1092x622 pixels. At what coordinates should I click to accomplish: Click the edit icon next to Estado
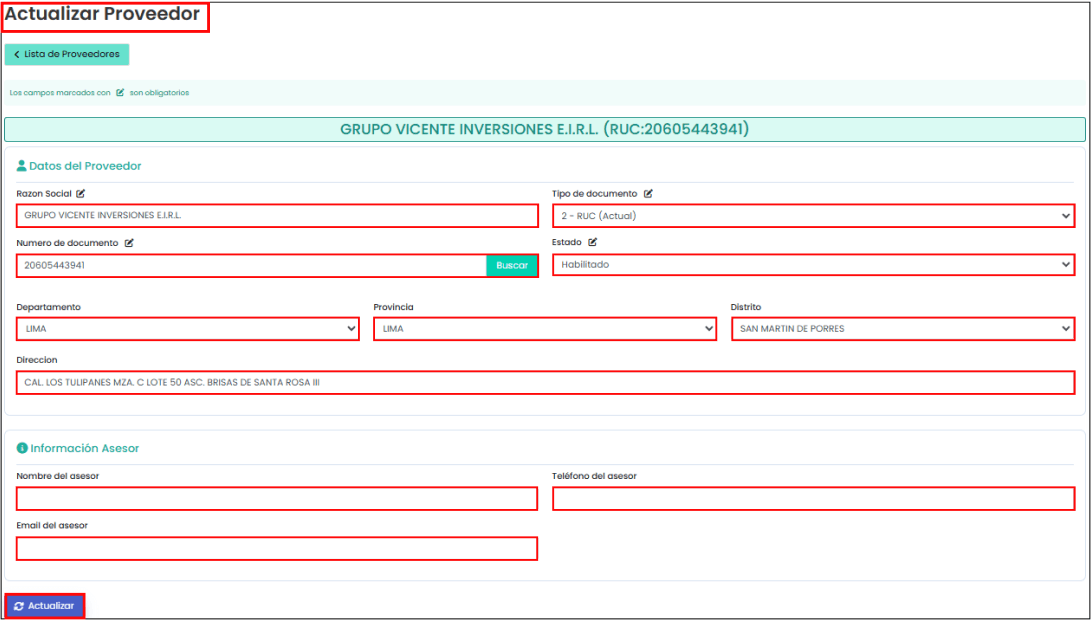(593, 242)
